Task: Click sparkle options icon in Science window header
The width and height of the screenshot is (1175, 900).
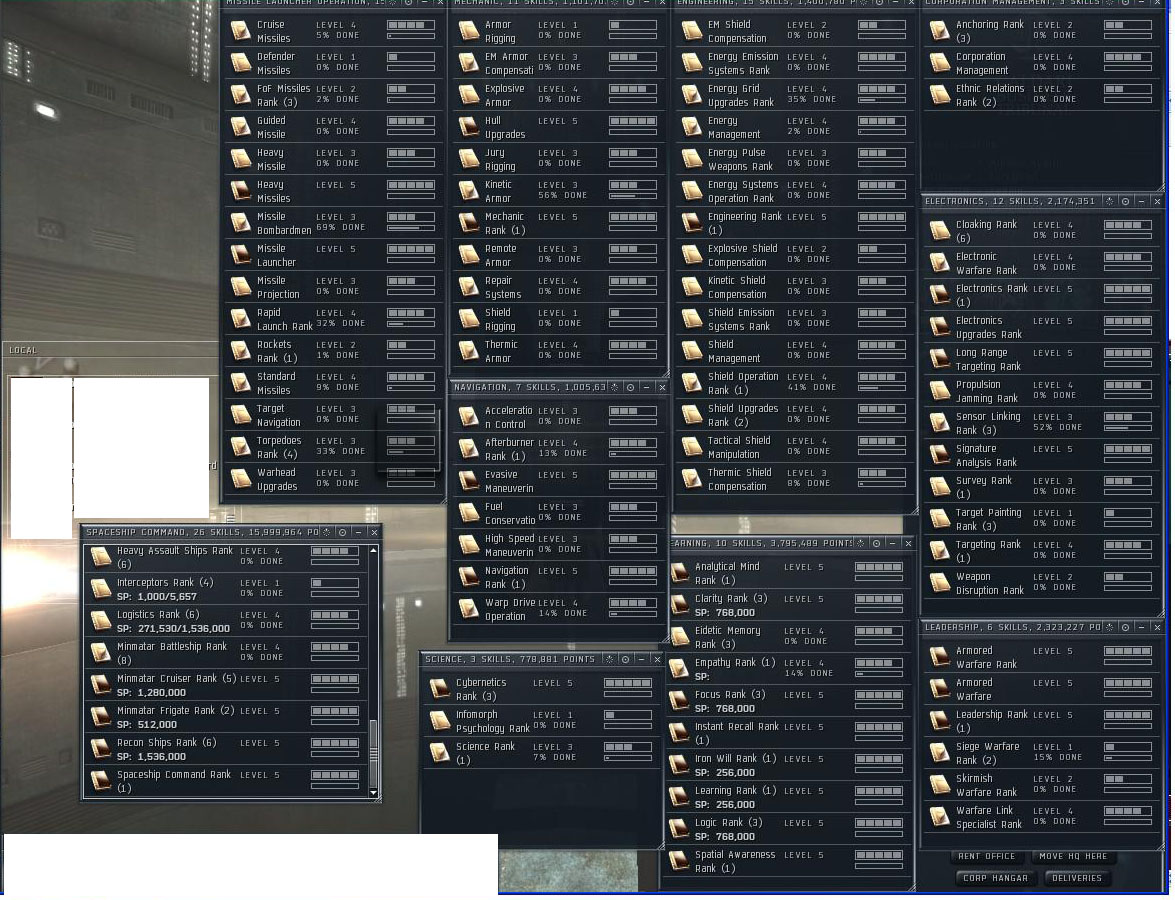Action: (x=609, y=659)
